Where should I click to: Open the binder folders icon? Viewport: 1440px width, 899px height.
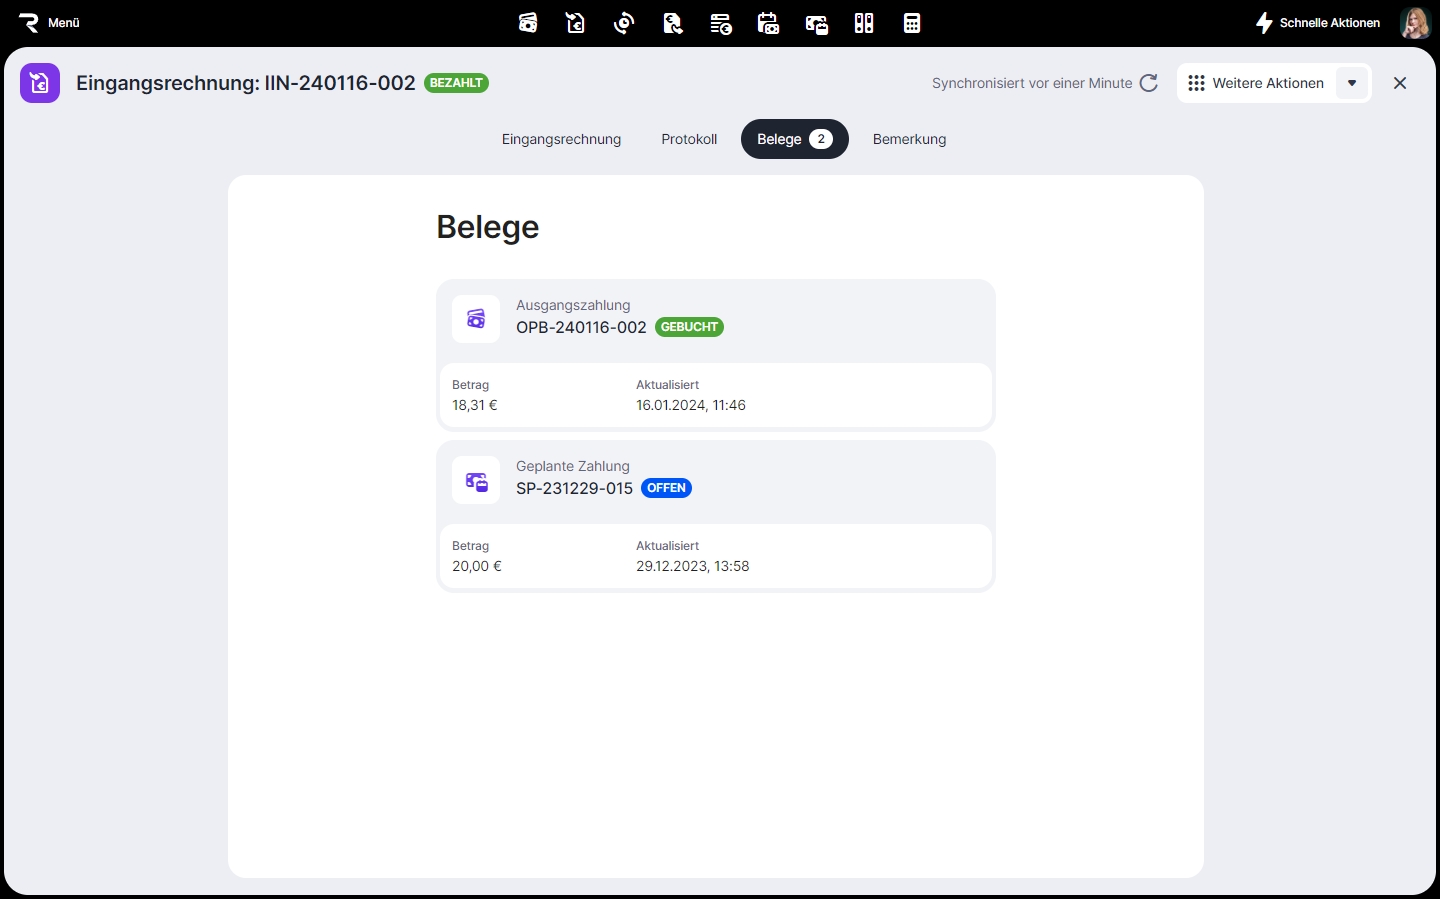coord(864,23)
